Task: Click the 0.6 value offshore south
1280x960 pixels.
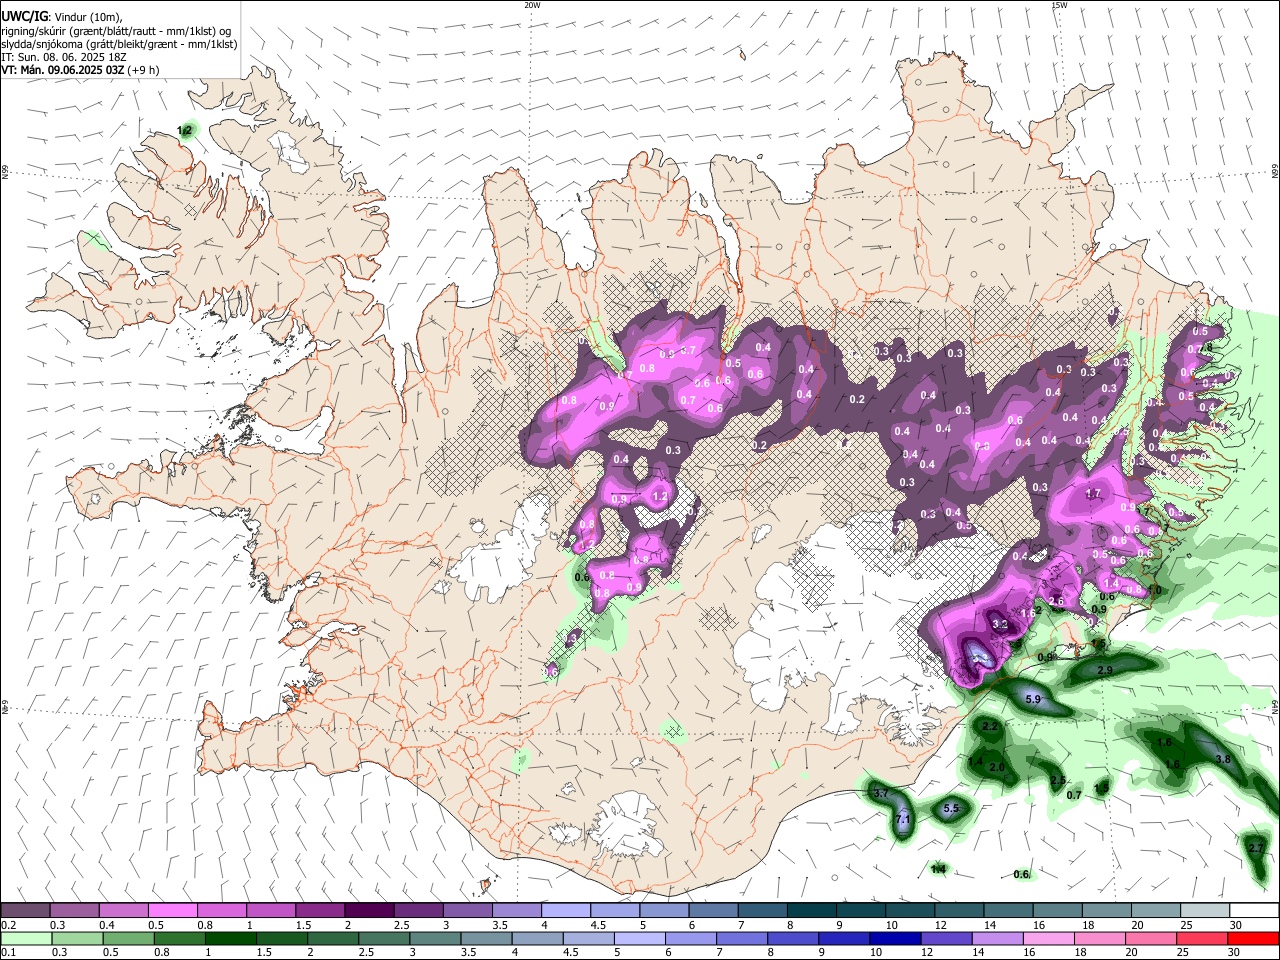Action: click(1021, 874)
